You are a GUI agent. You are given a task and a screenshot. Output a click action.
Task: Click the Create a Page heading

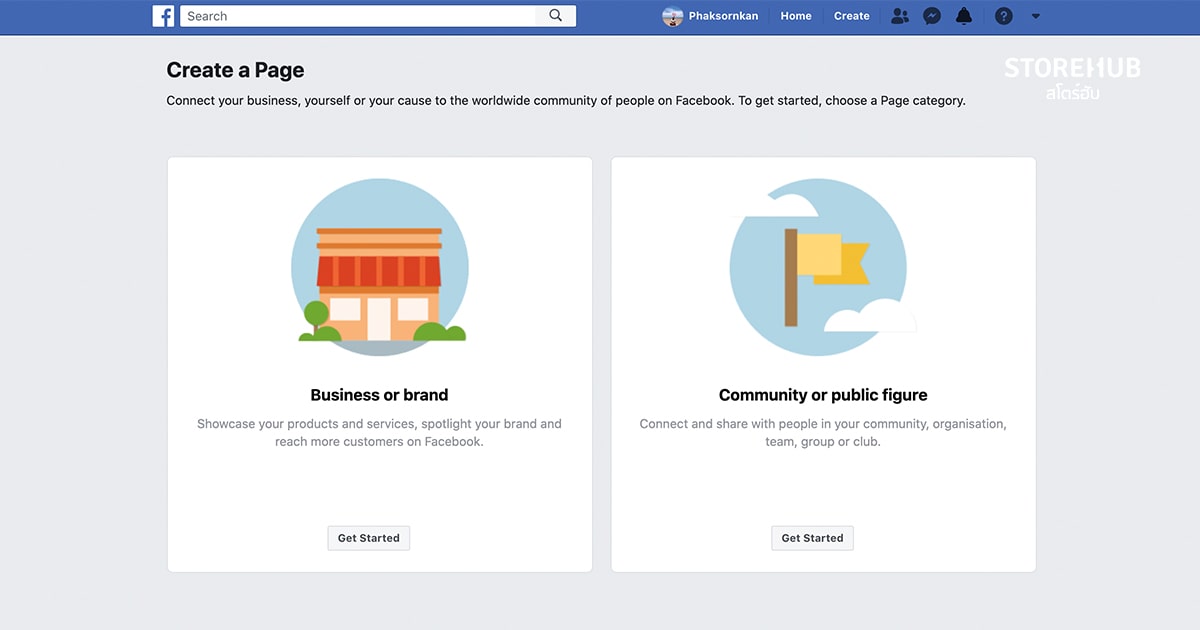pyautogui.click(x=235, y=70)
